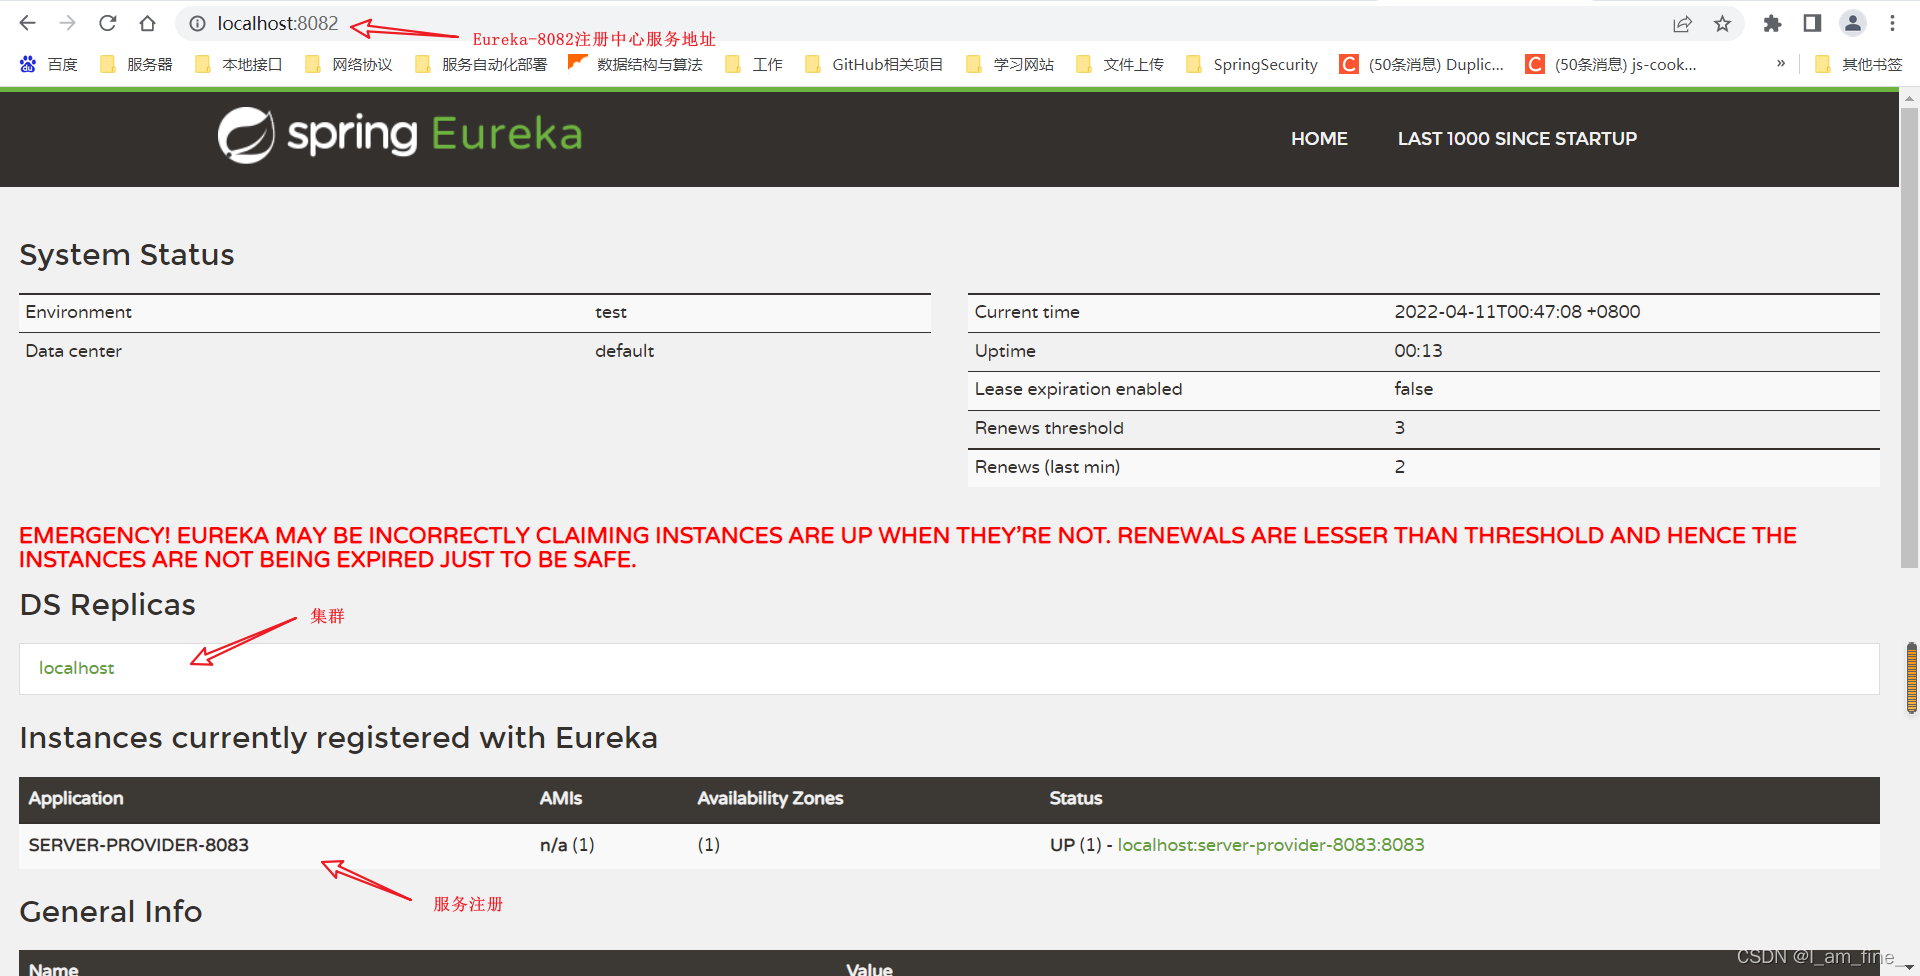Click the Availability Zones column header
The width and height of the screenshot is (1920, 976).
click(x=770, y=798)
